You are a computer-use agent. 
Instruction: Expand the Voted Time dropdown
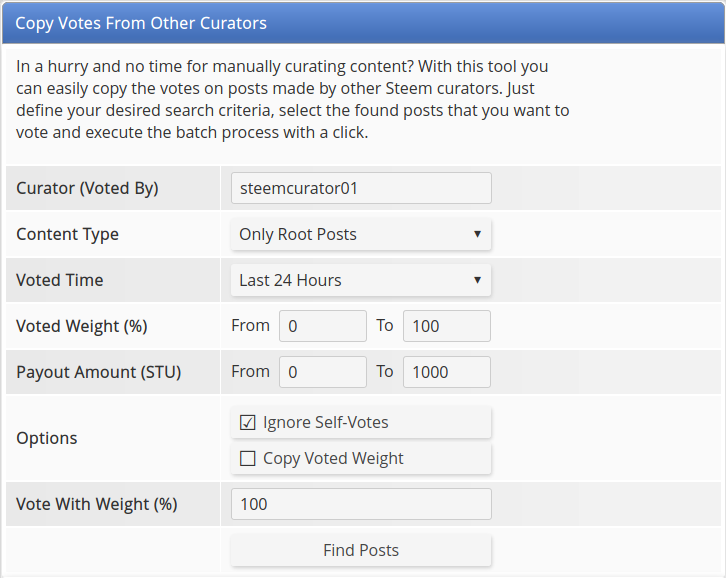pyautogui.click(x=361, y=280)
